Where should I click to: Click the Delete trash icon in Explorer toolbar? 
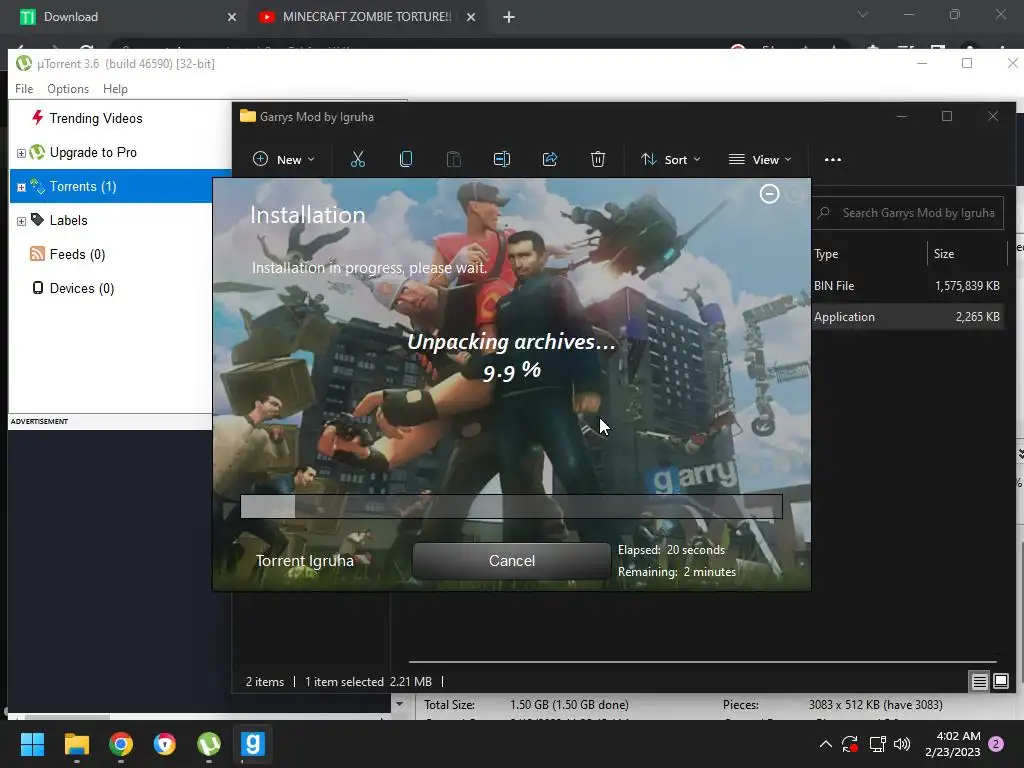click(x=598, y=159)
